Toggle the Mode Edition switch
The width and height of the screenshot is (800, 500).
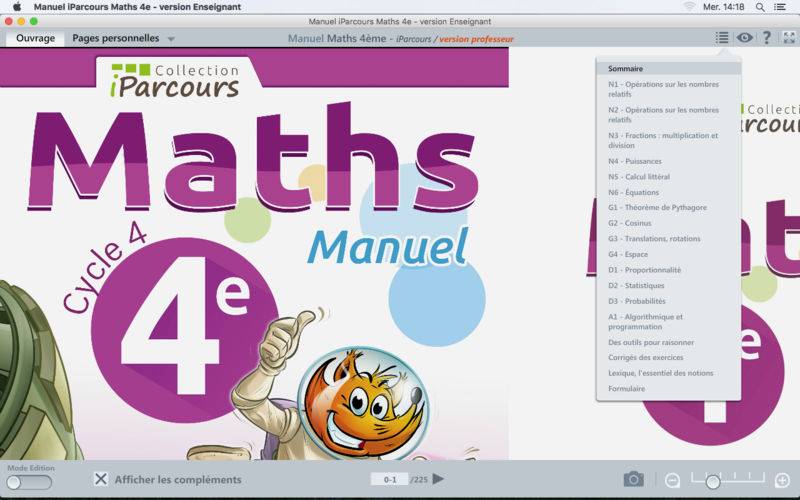(29, 482)
